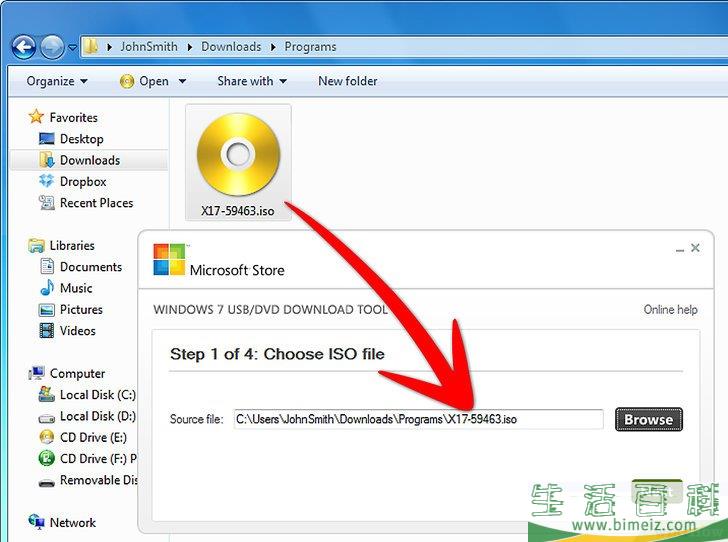Click the Local Disk (C:) drive icon
Viewport: 728px width, 542px height.
(x=46, y=394)
